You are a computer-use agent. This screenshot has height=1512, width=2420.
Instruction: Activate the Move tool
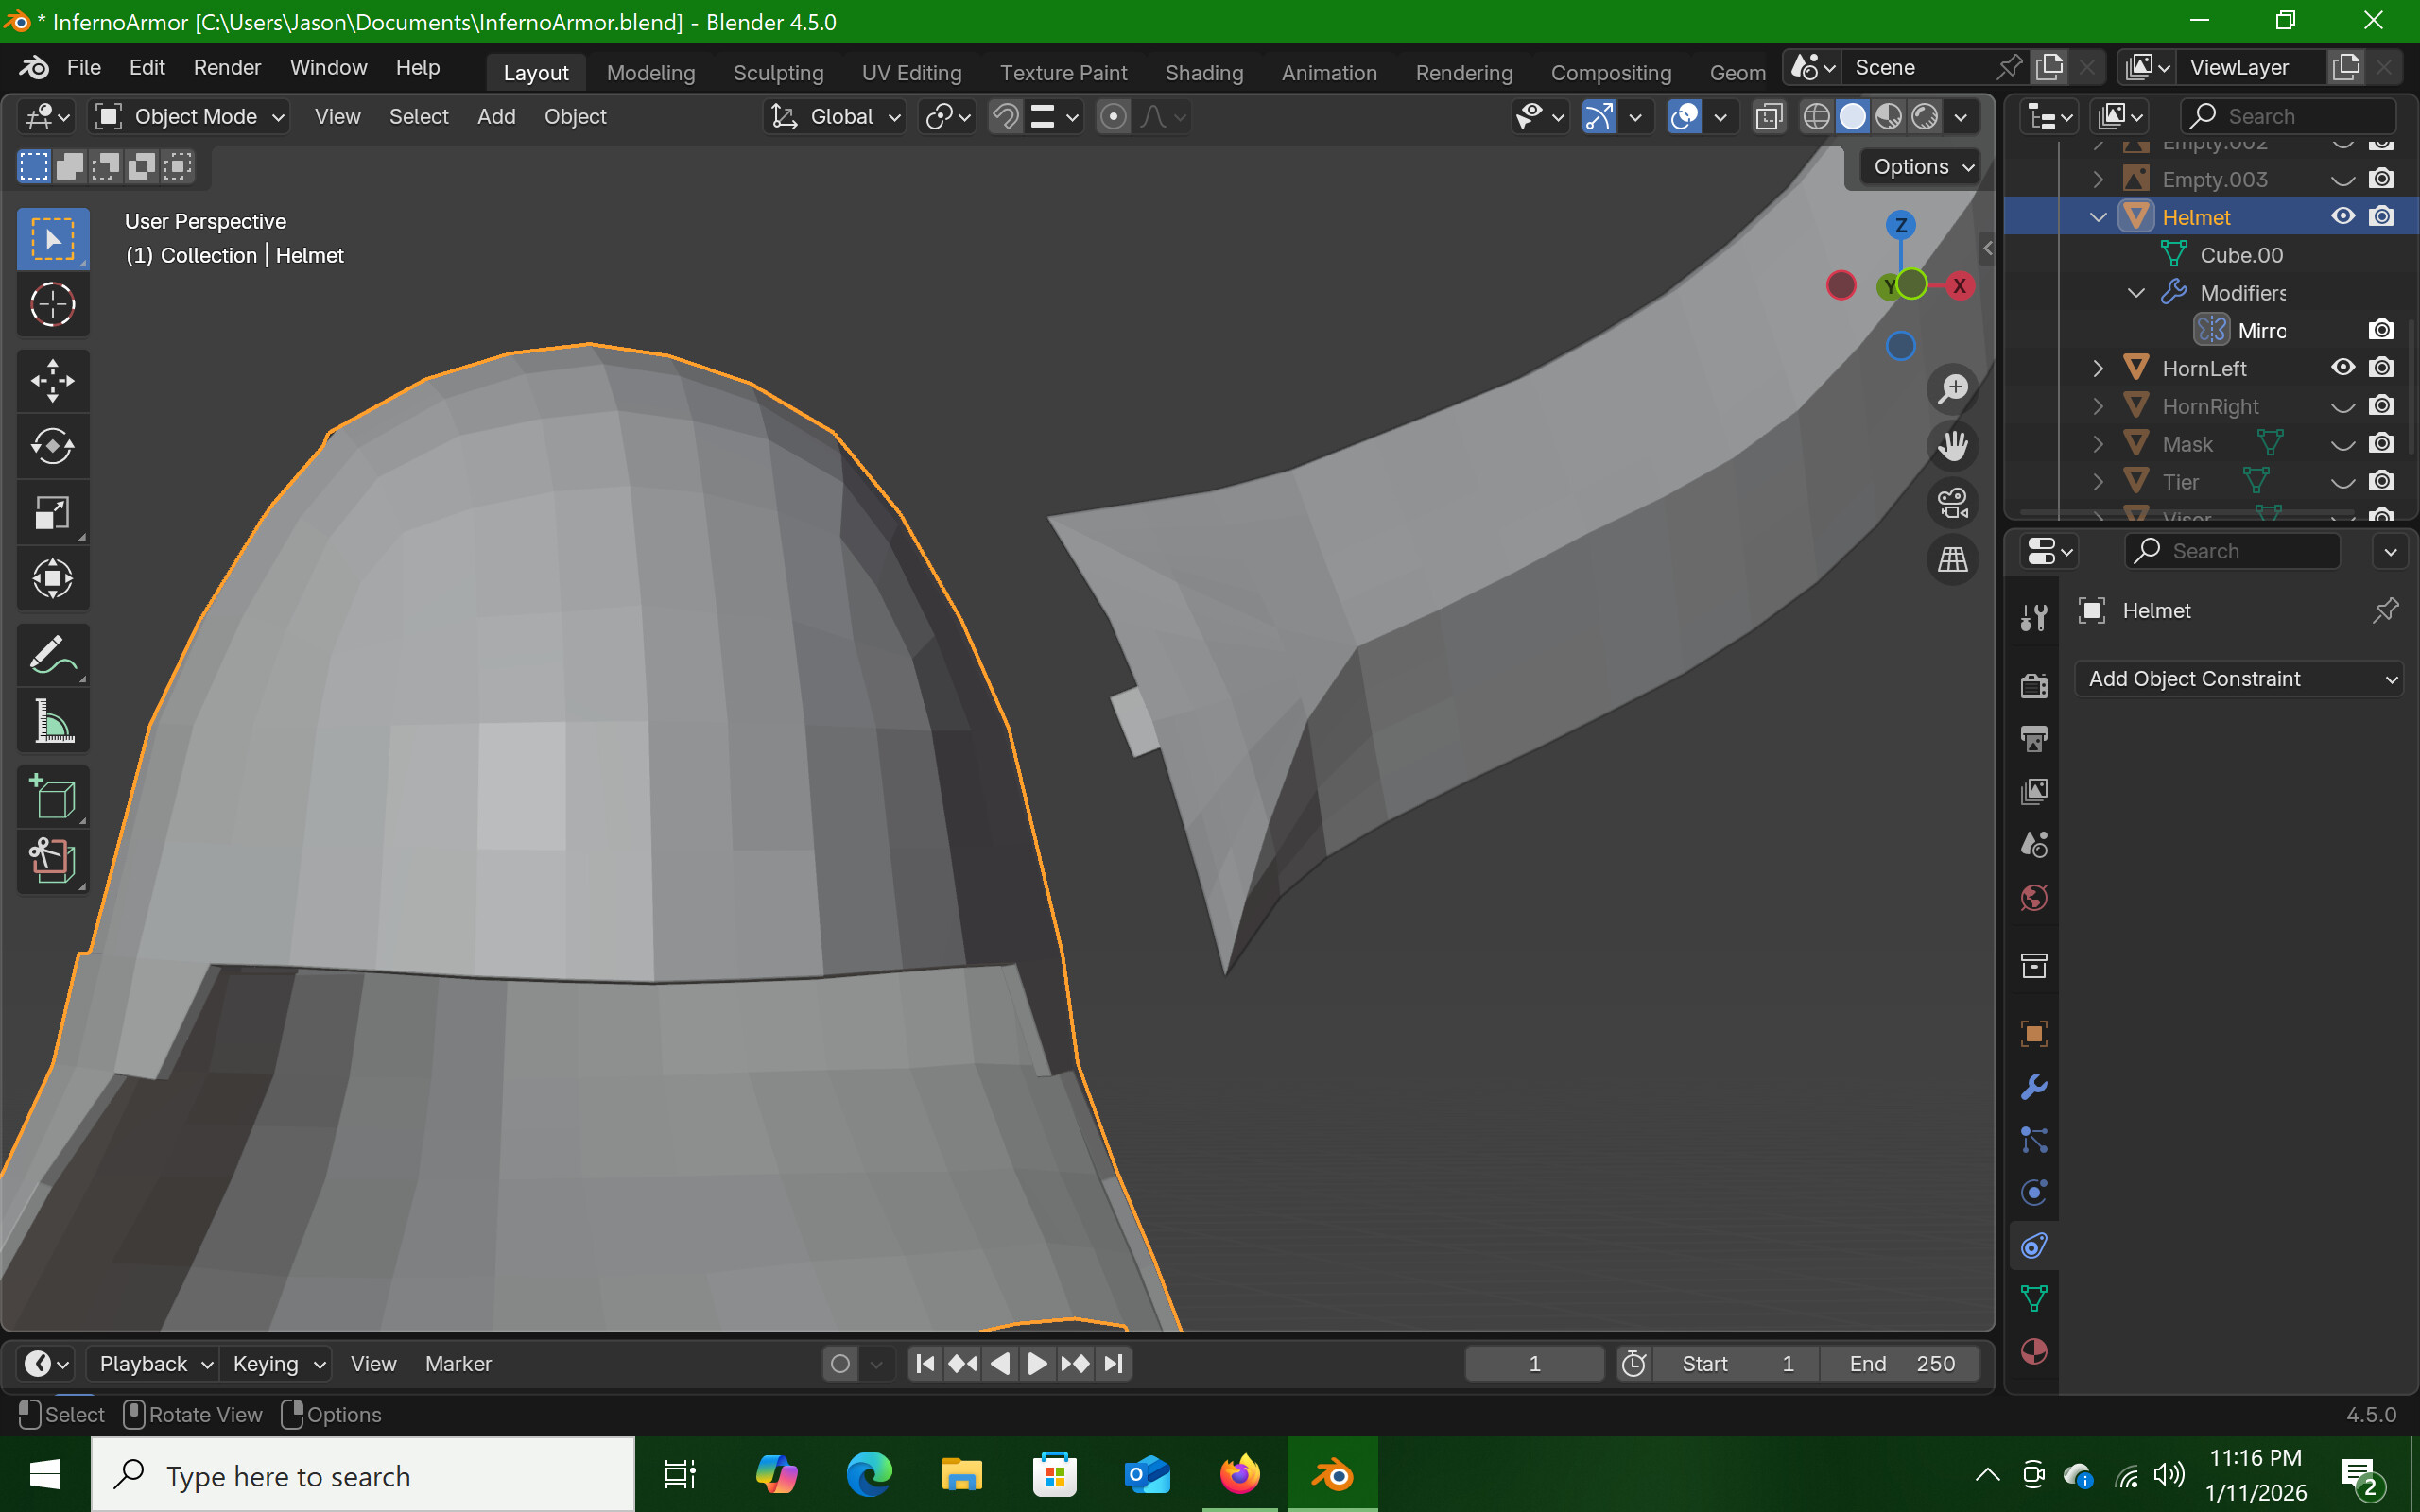coord(53,381)
